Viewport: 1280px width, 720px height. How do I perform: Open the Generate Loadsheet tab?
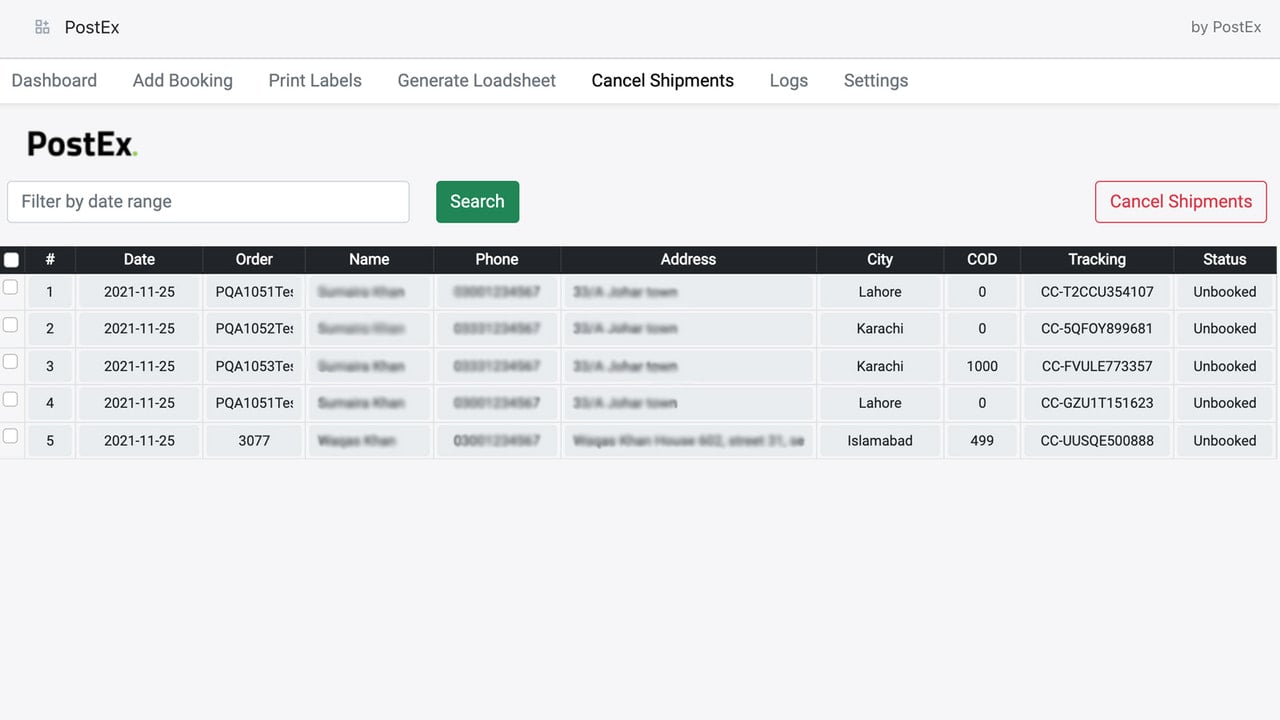(477, 81)
